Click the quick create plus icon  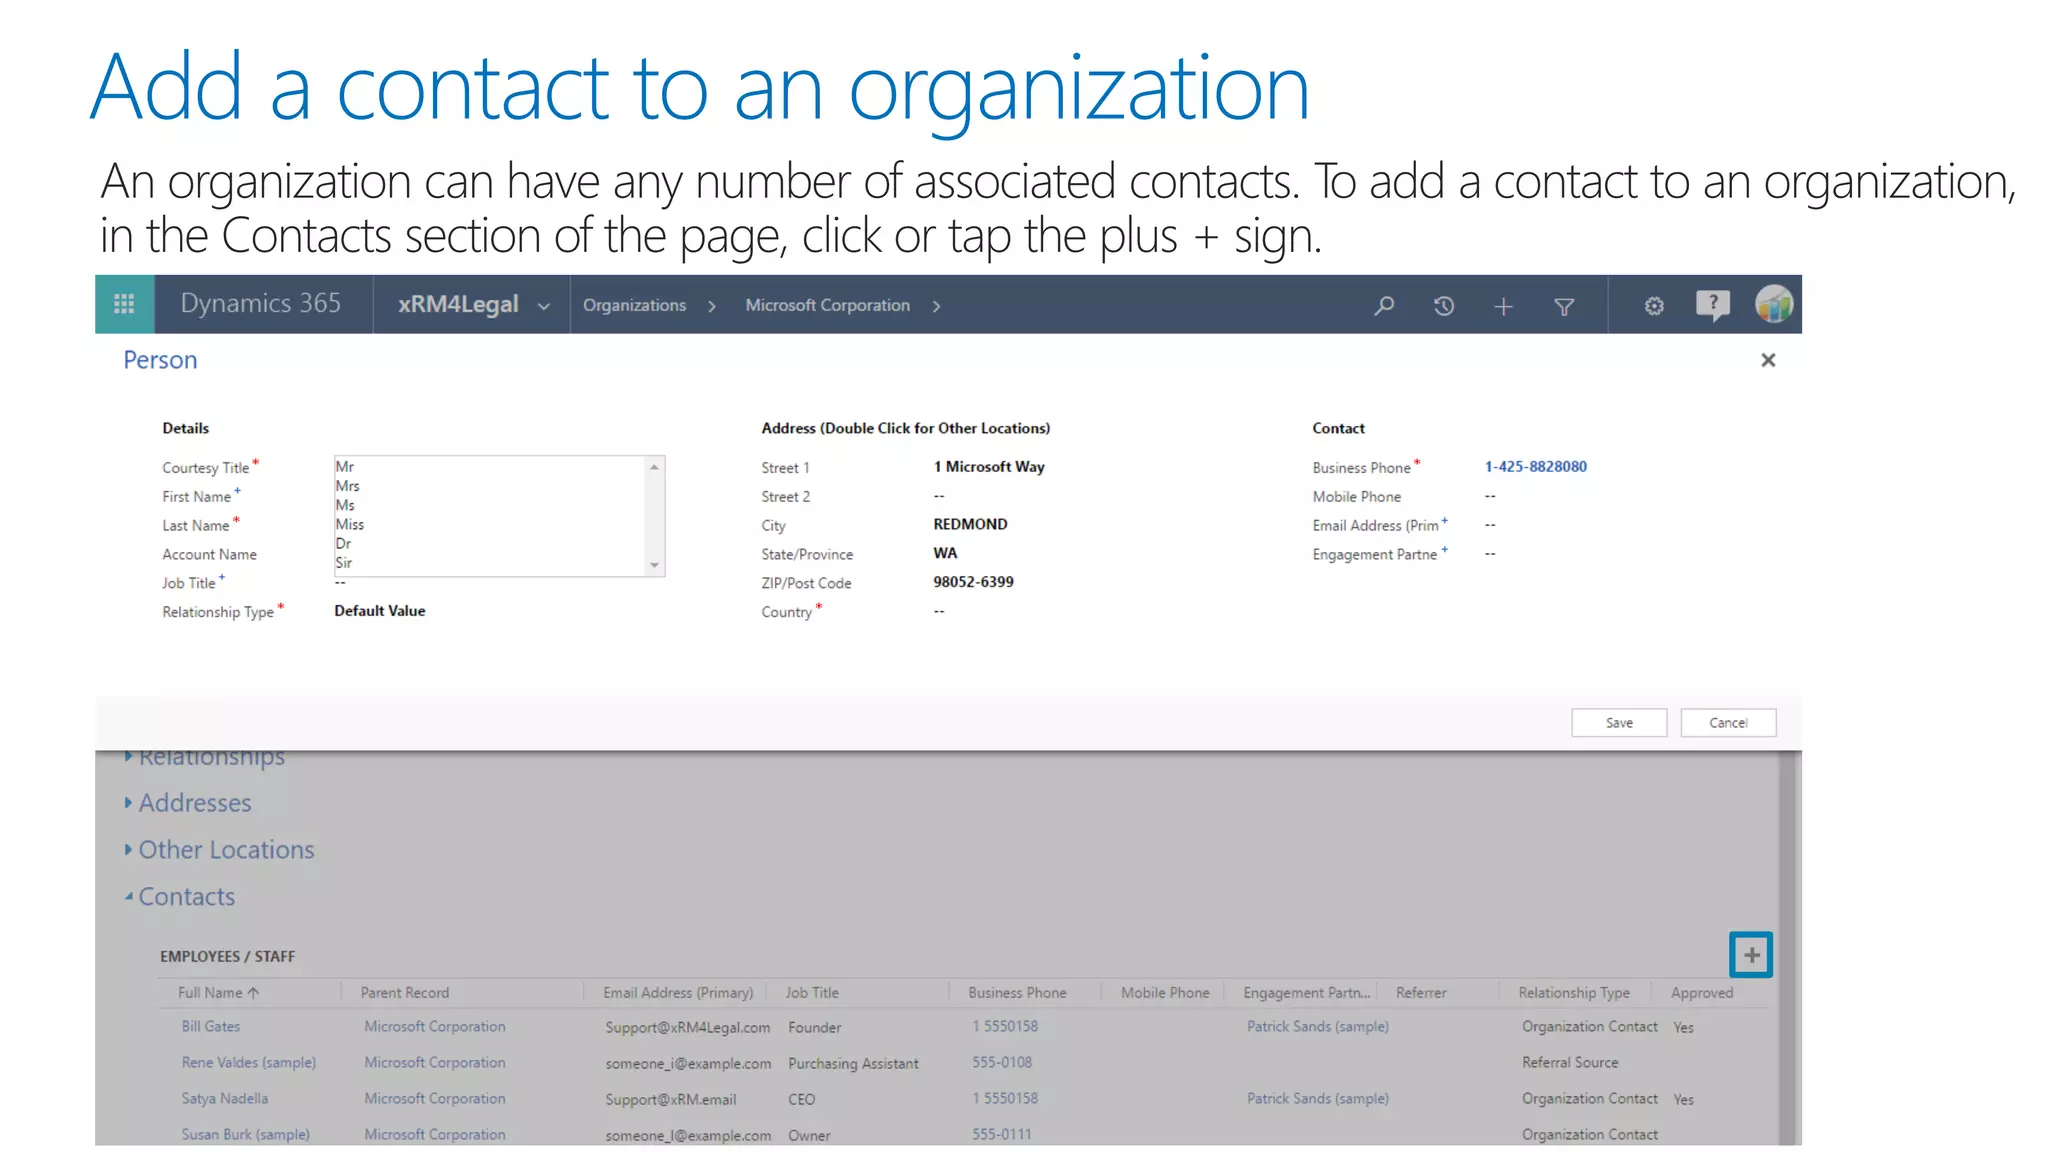click(1503, 306)
